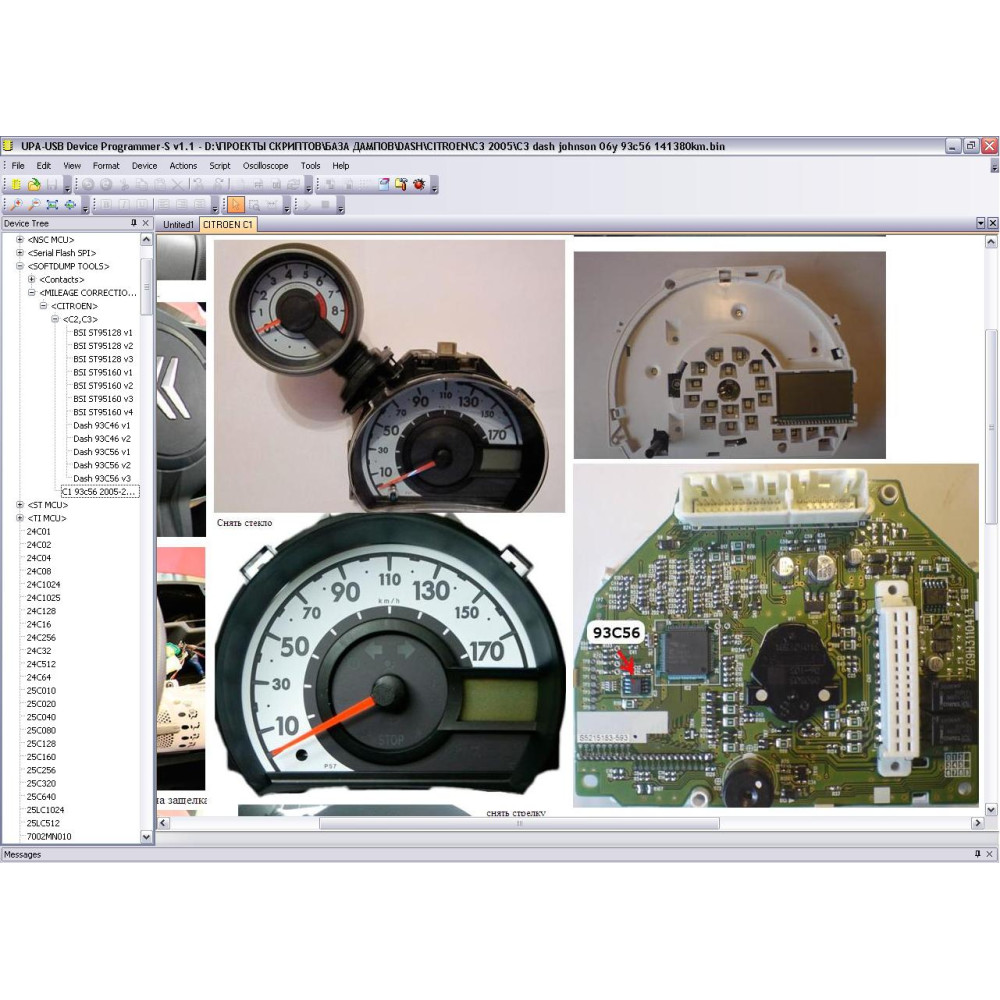Select C1 93c56 2005 tree item

(x=99, y=492)
